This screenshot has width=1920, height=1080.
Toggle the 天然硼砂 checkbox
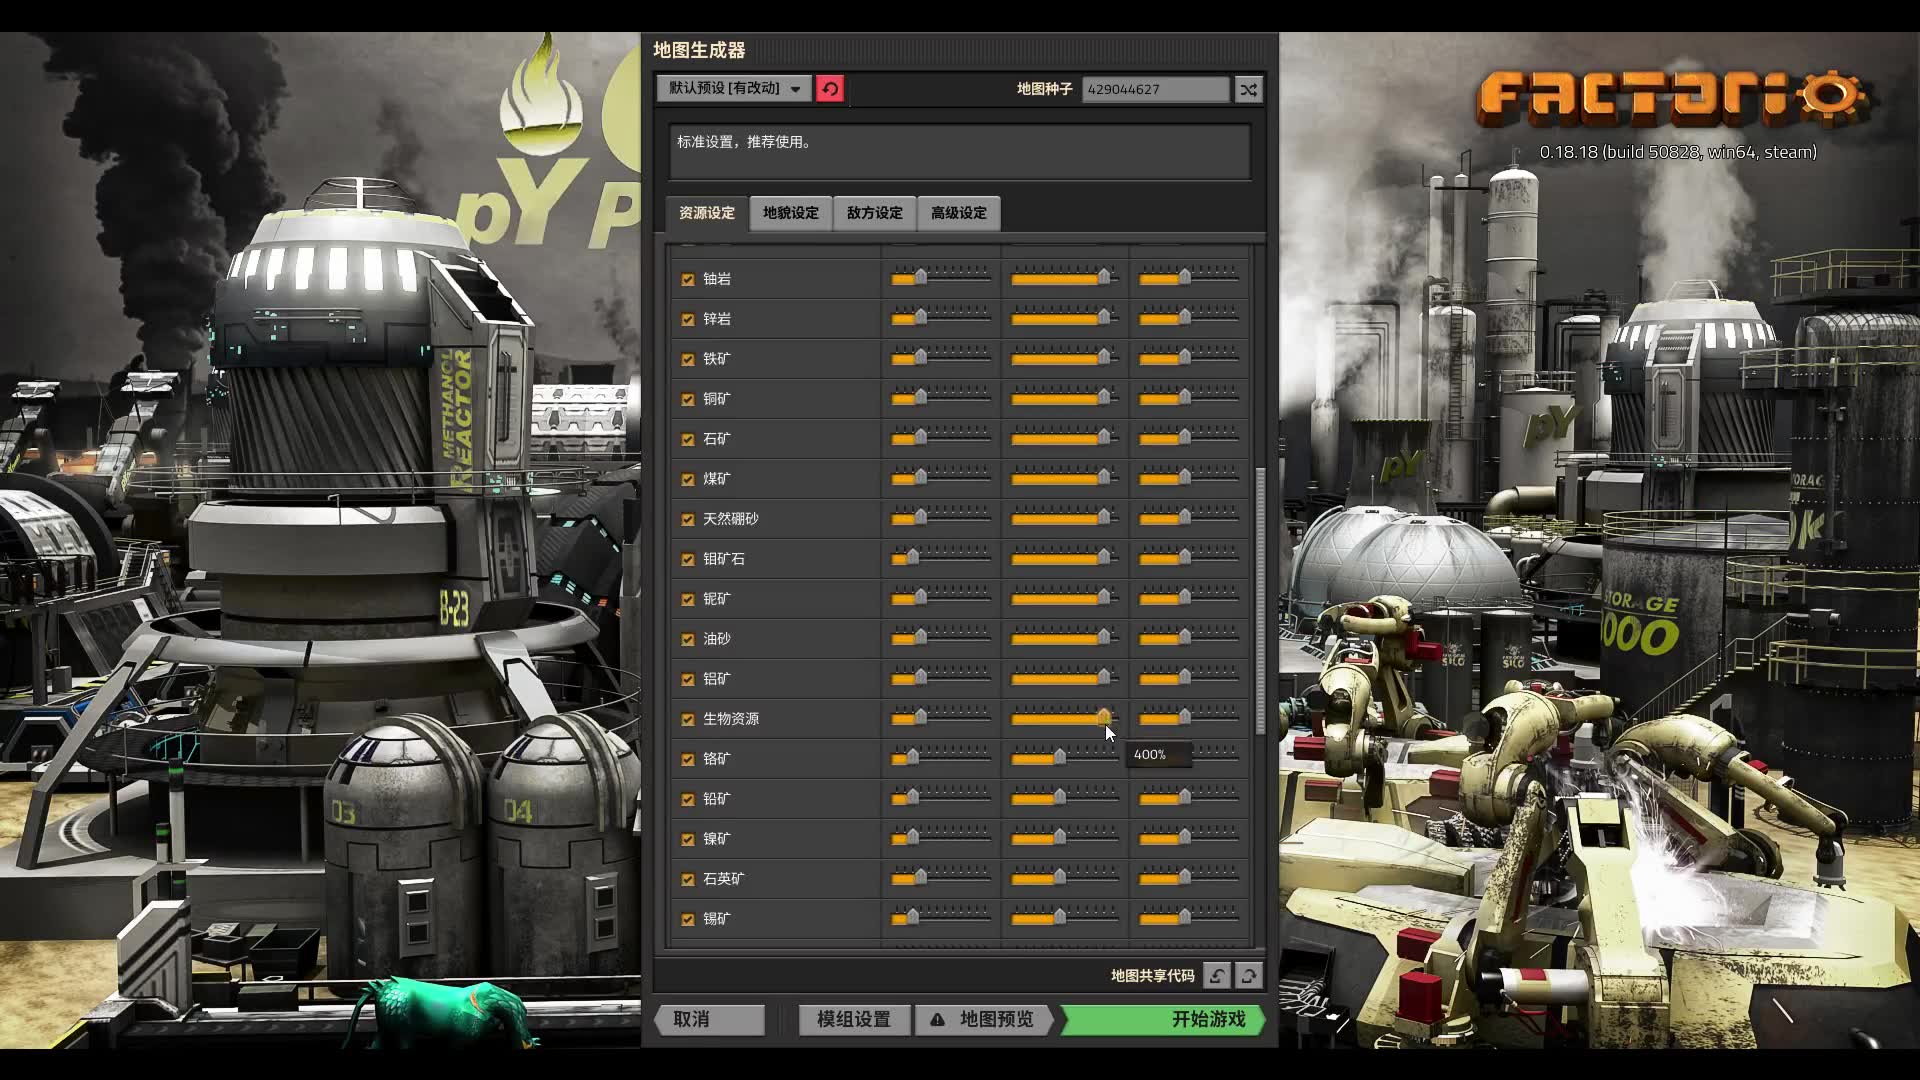click(x=688, y=520)
